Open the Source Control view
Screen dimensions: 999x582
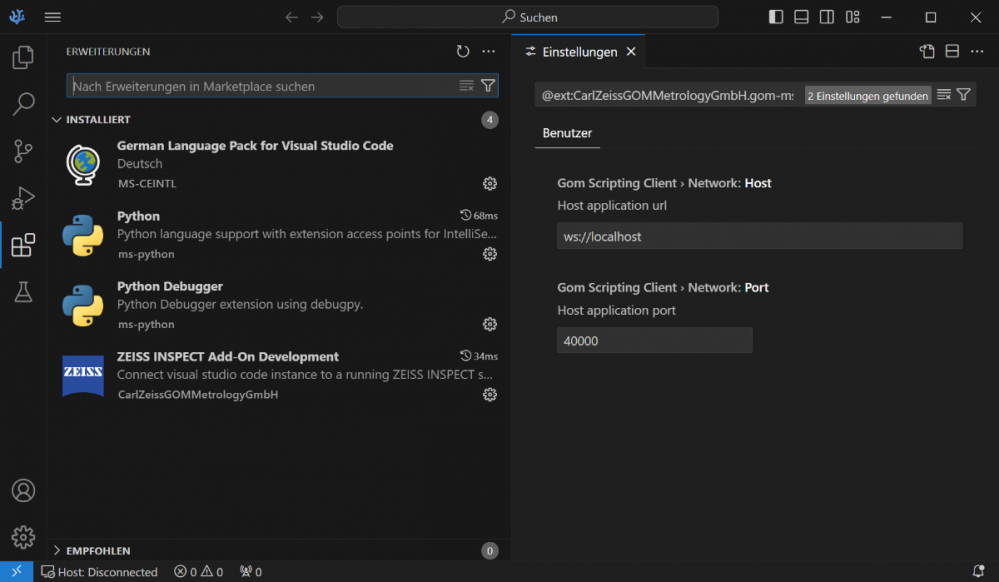[23, 151]
